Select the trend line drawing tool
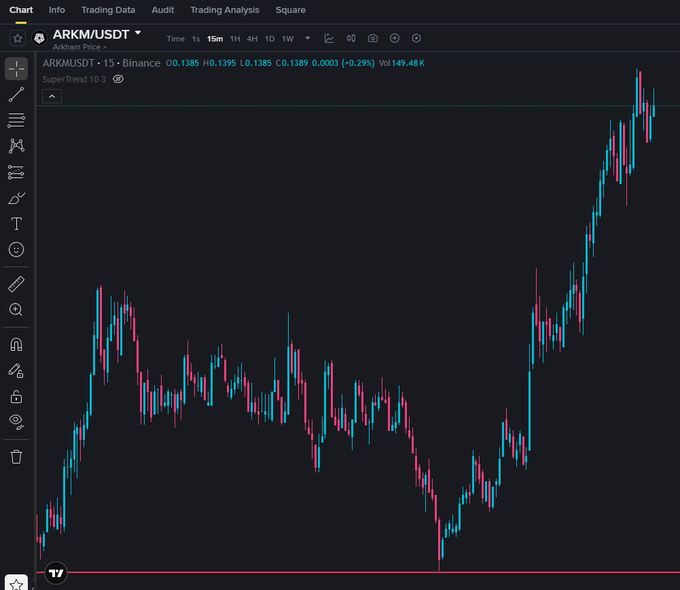This screenshot has width=680, height=590. coord(16,95)
